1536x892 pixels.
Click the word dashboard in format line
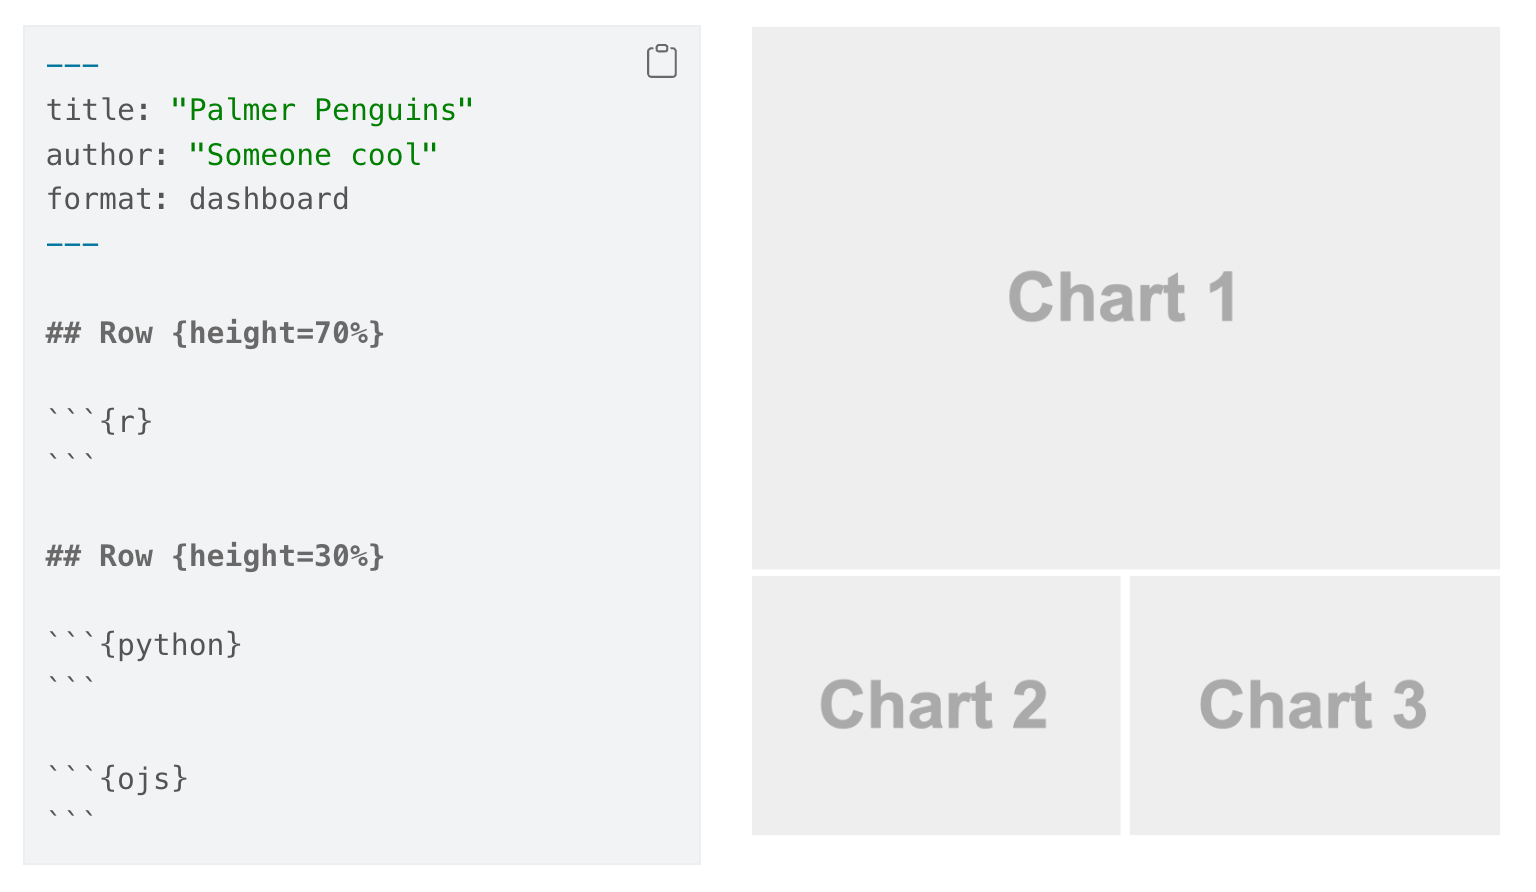[268, 199]
